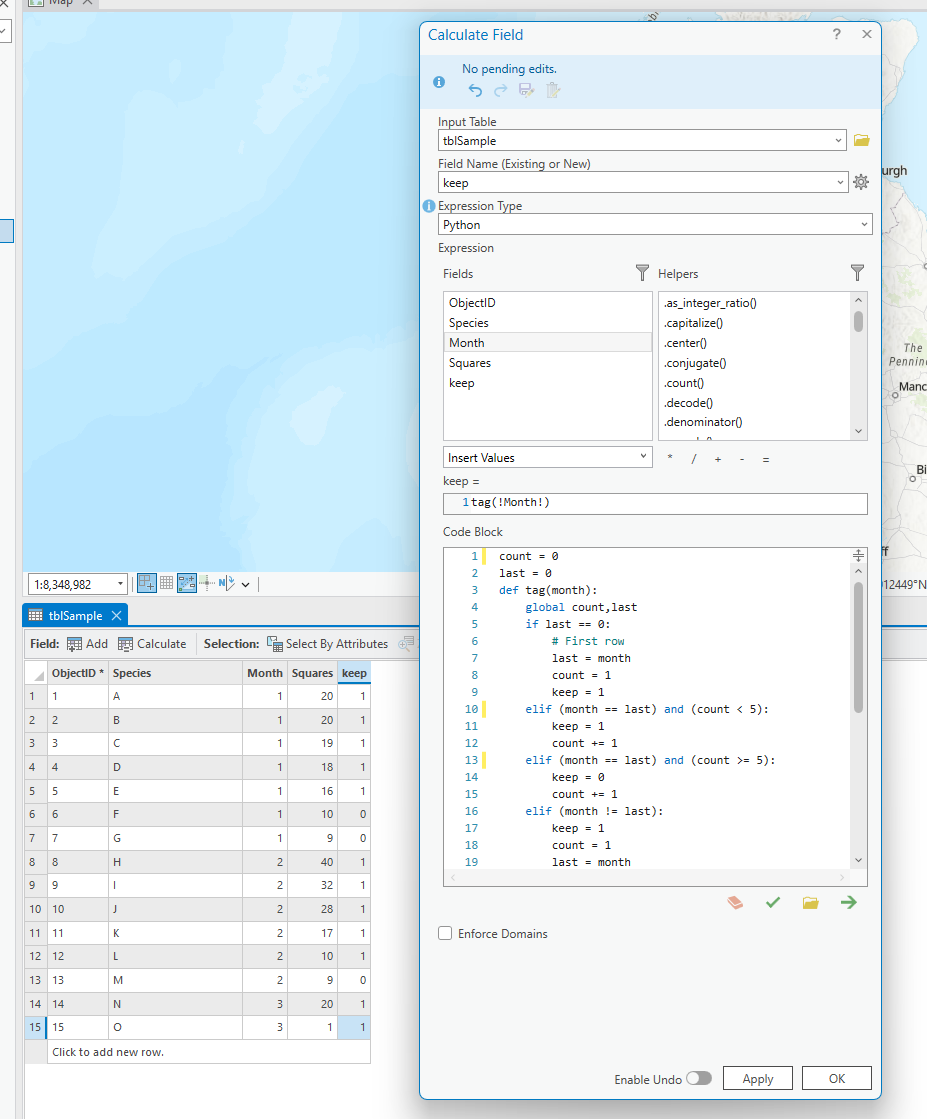Verify the expression with the green checkmark
The image size is (927, 1119).
(772, 901)
